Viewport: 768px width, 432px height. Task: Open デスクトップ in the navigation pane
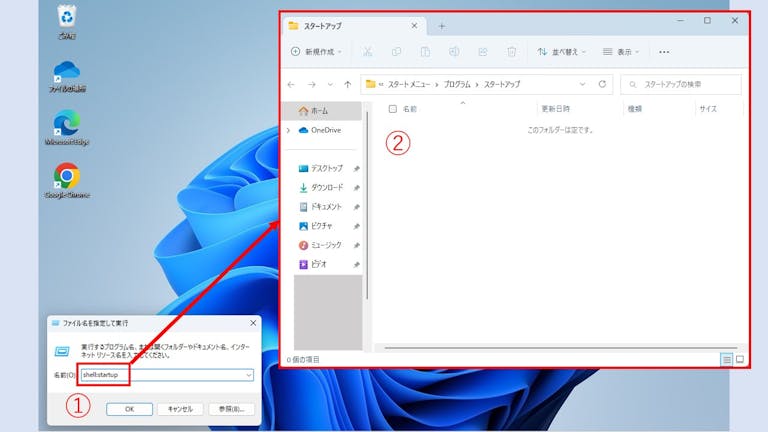pyautogui.click(x=322, y=168)
